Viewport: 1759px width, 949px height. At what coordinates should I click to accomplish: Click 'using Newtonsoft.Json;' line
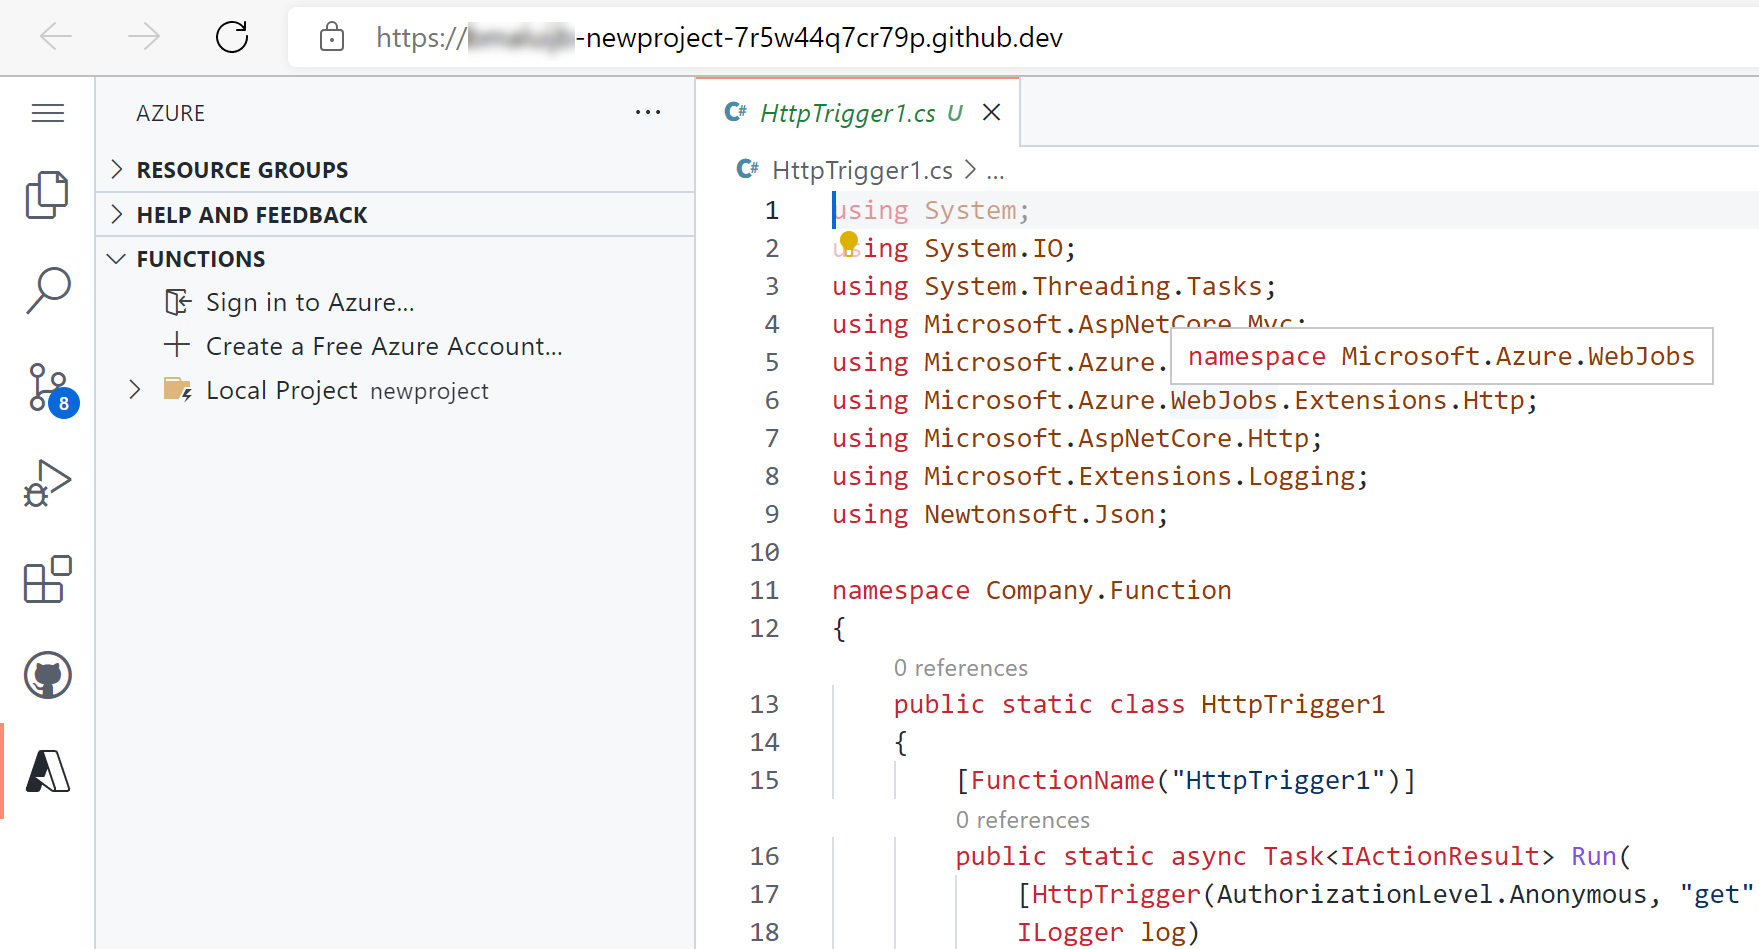1000,514
